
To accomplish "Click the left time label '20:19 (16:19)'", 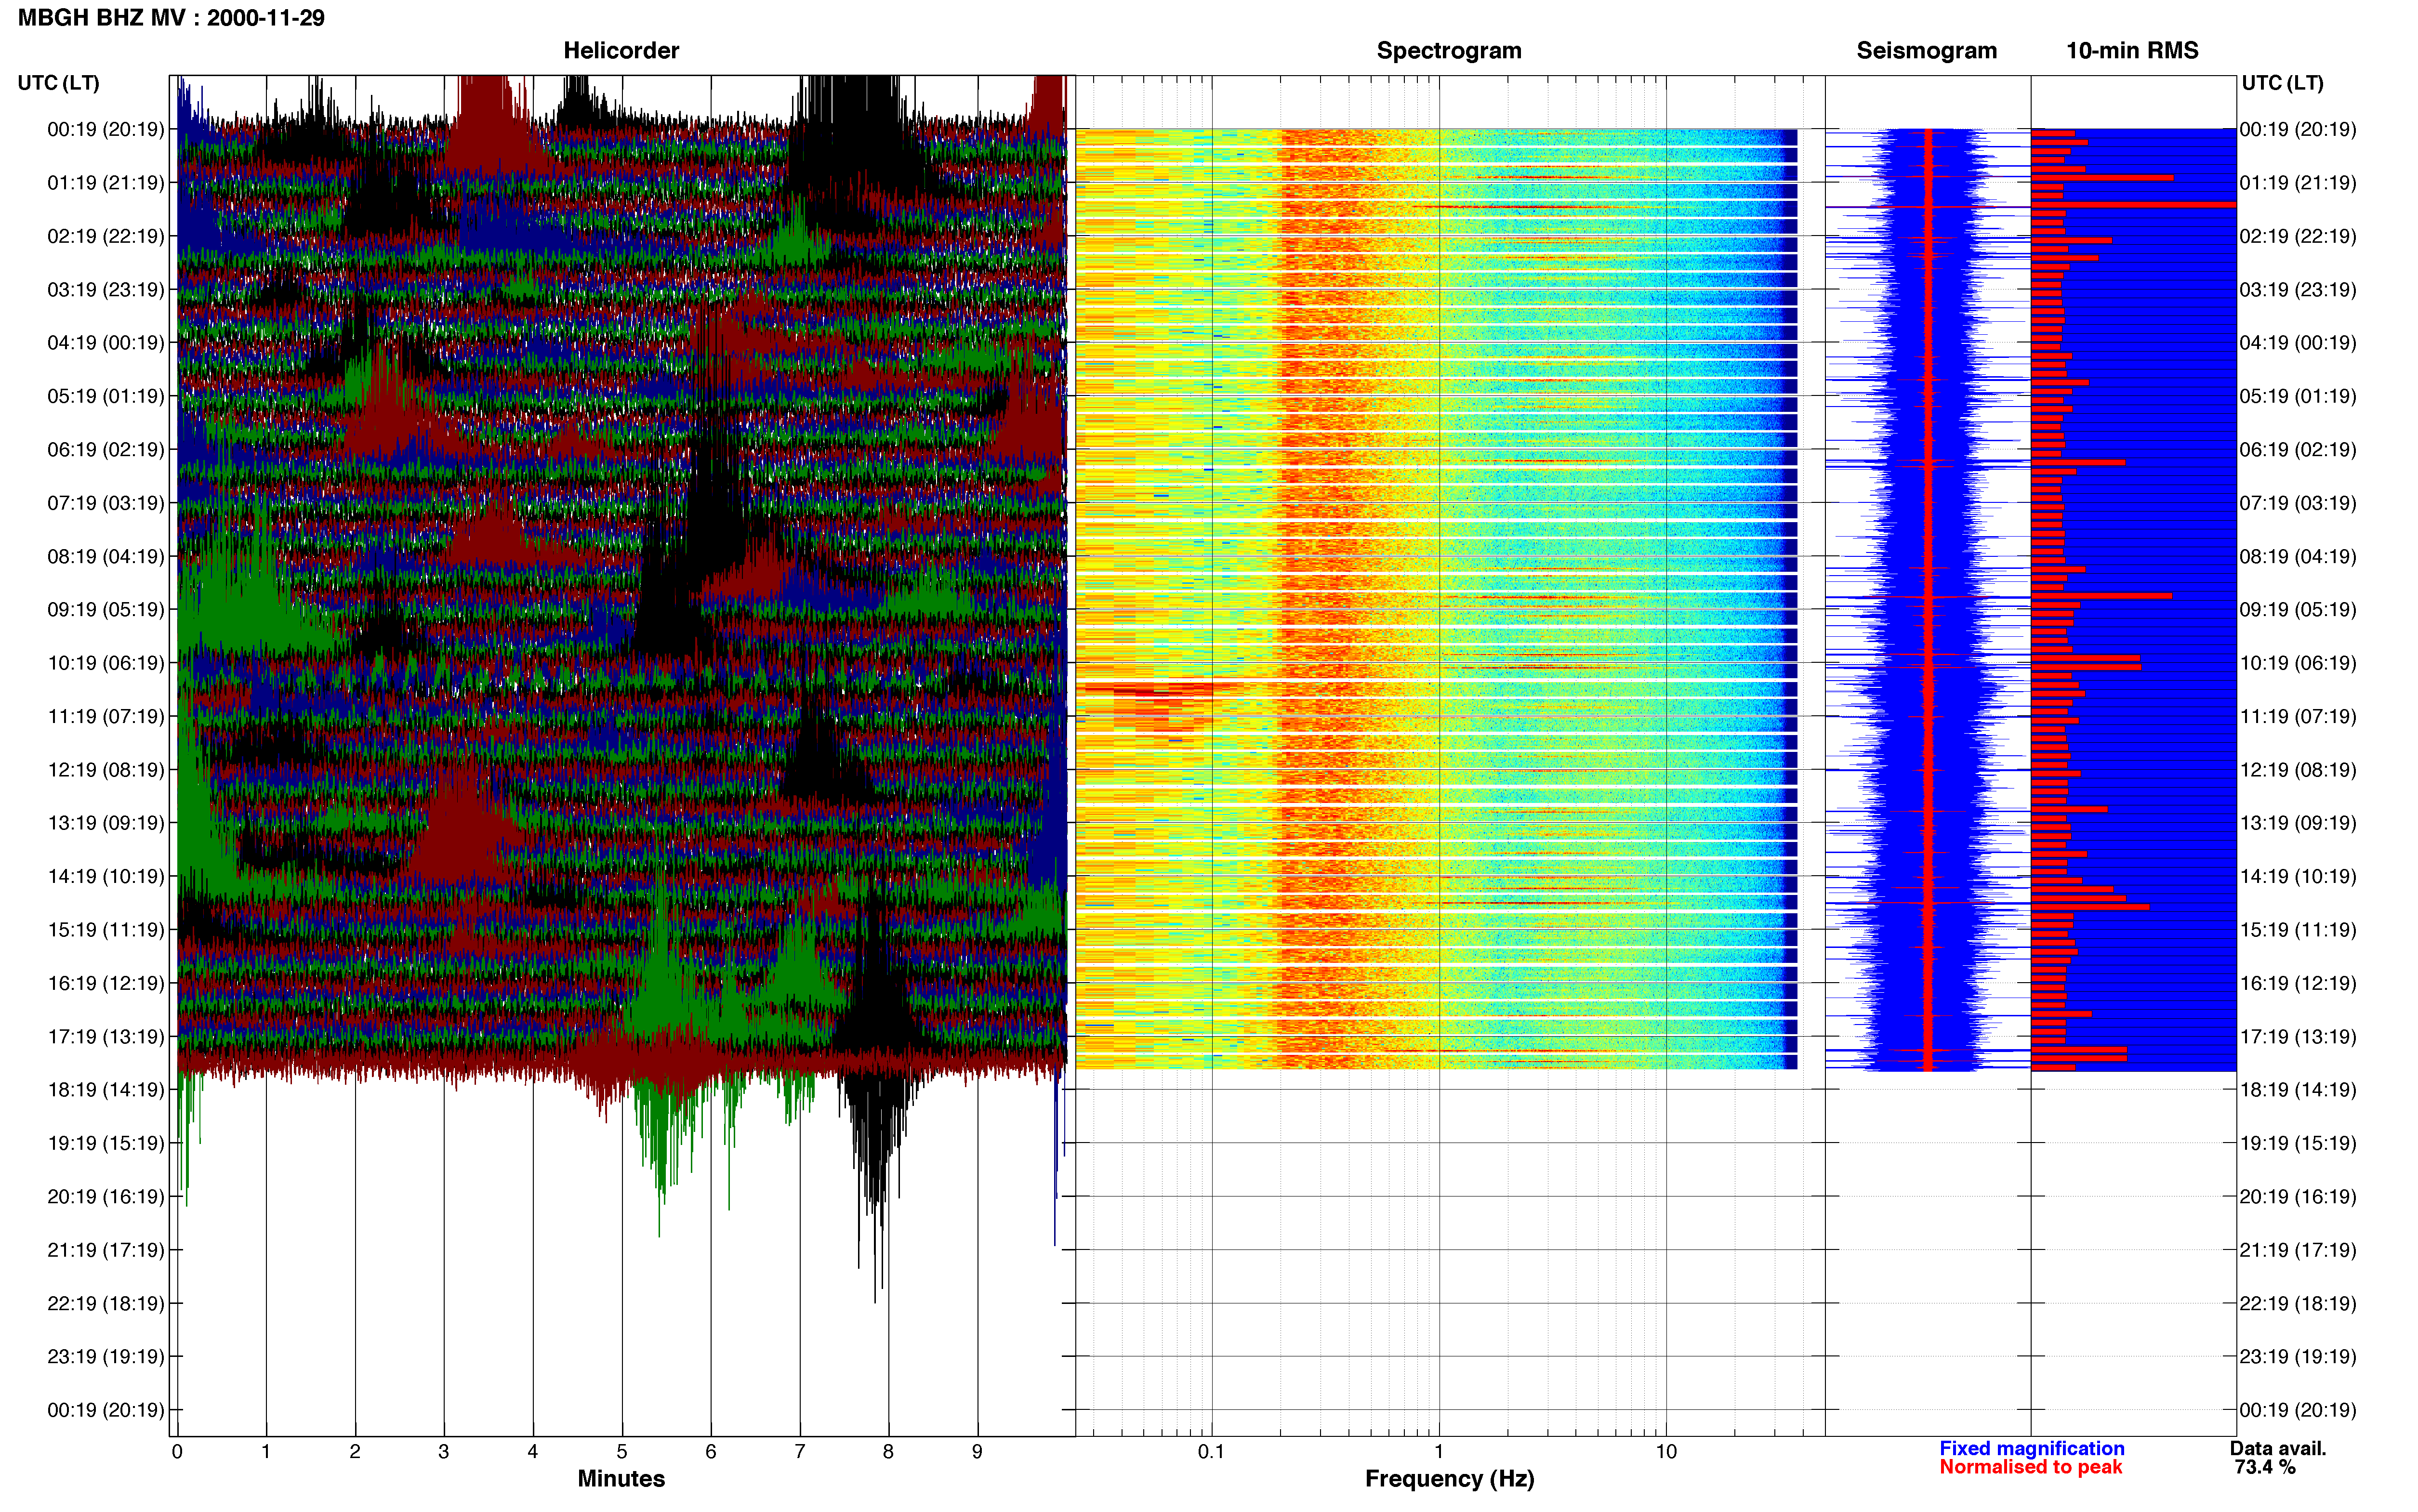I will pyautogui.click(x=106, y=1197).
